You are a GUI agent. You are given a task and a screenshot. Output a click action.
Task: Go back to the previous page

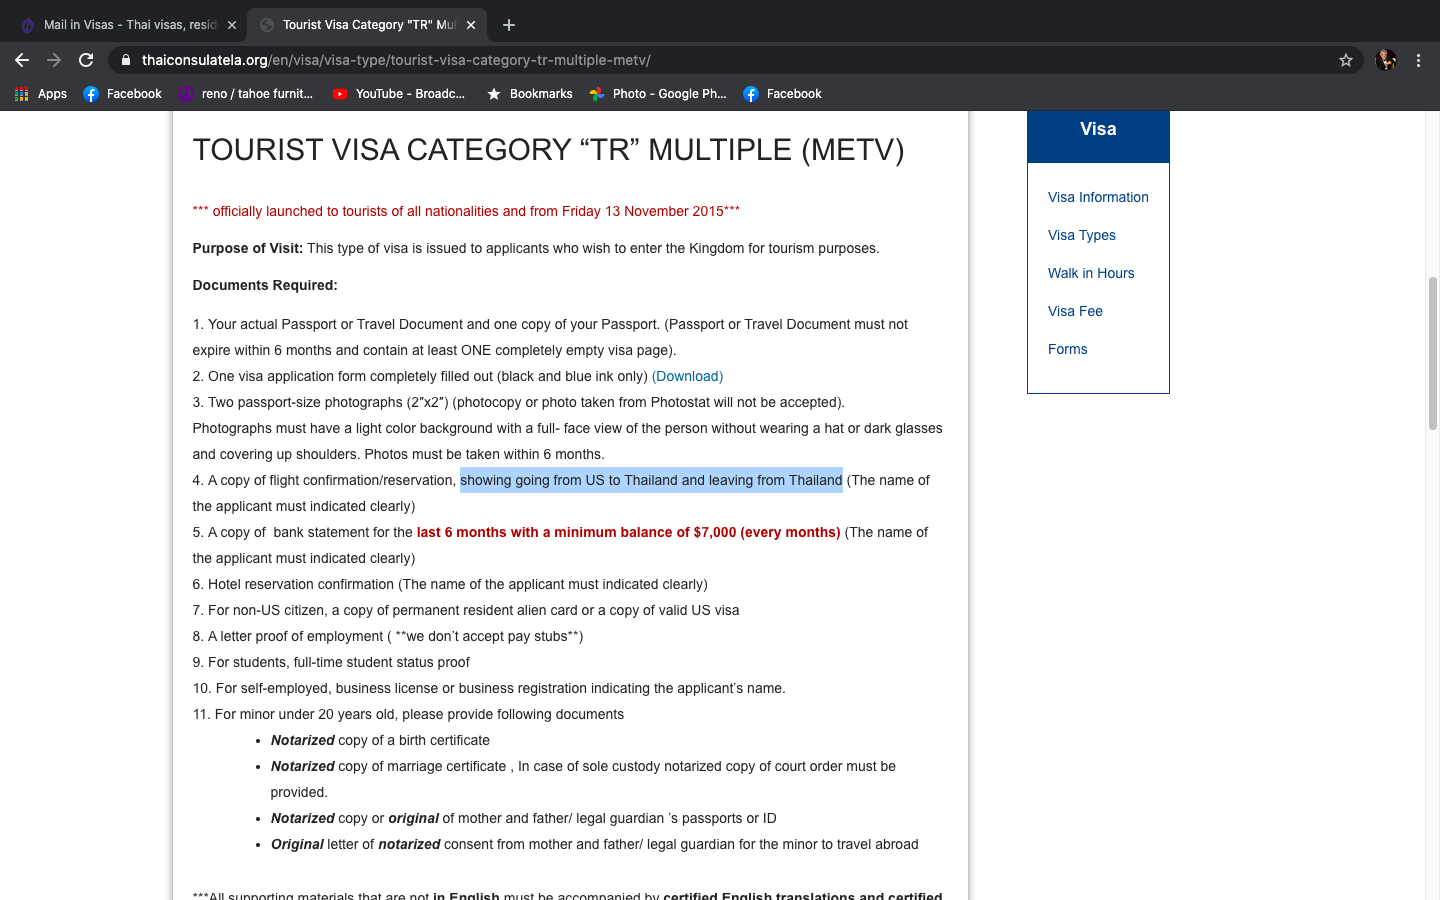click(22, 60)
